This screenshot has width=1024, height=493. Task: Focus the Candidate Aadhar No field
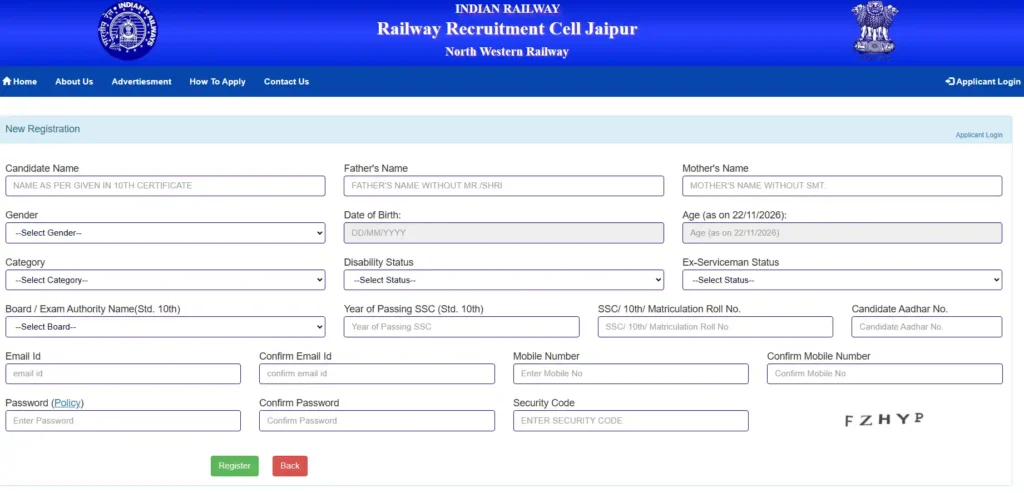[x=927, y=327]
